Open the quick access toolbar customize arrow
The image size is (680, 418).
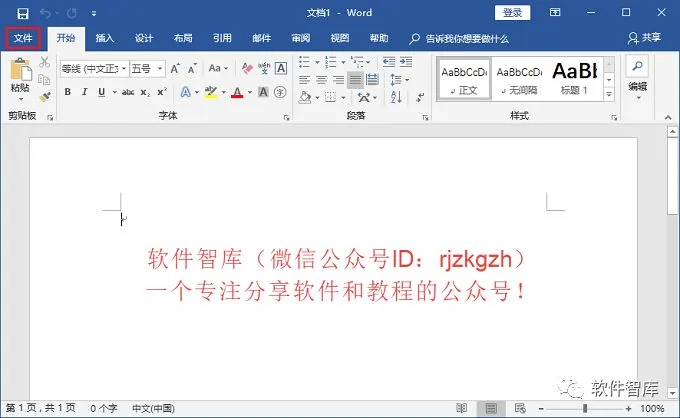click(94, 14)
